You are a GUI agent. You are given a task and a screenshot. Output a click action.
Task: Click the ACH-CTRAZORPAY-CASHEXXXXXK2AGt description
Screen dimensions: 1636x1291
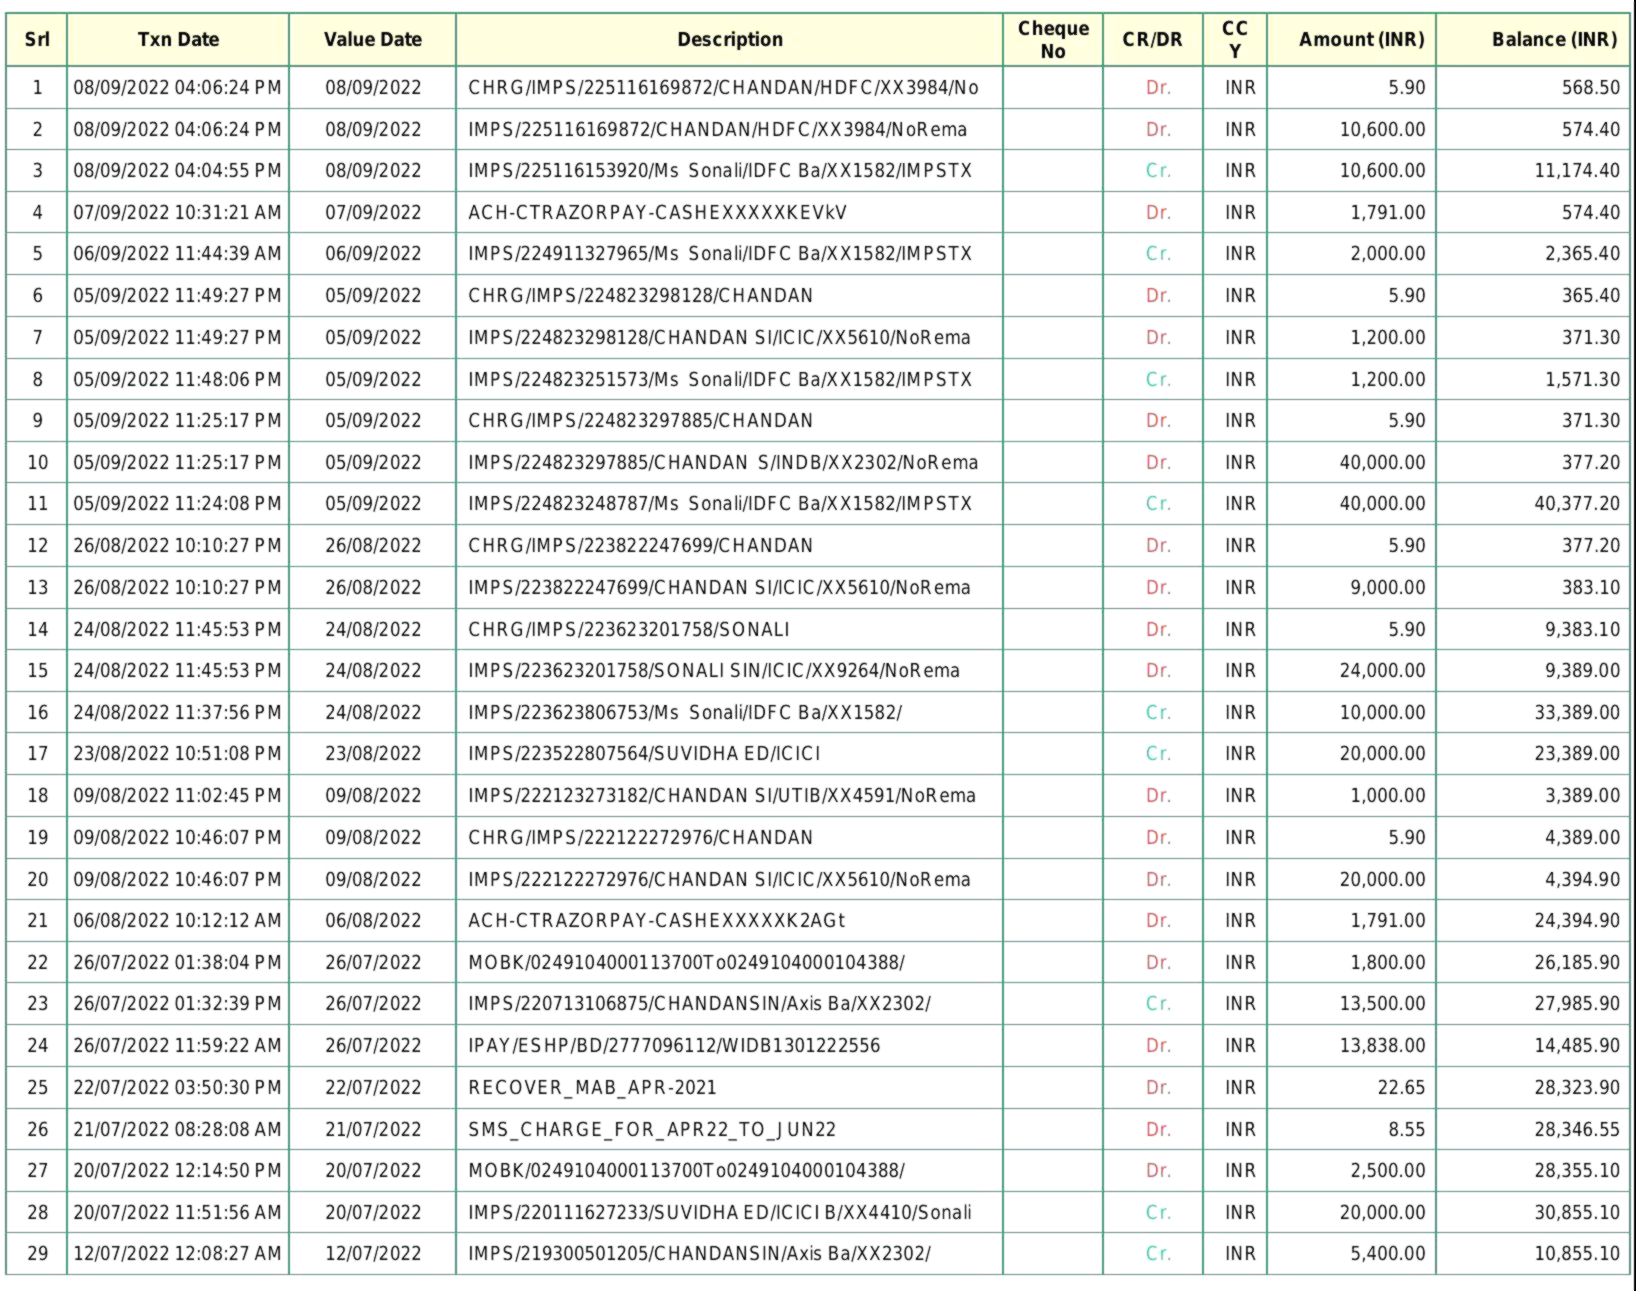[656, 920]
